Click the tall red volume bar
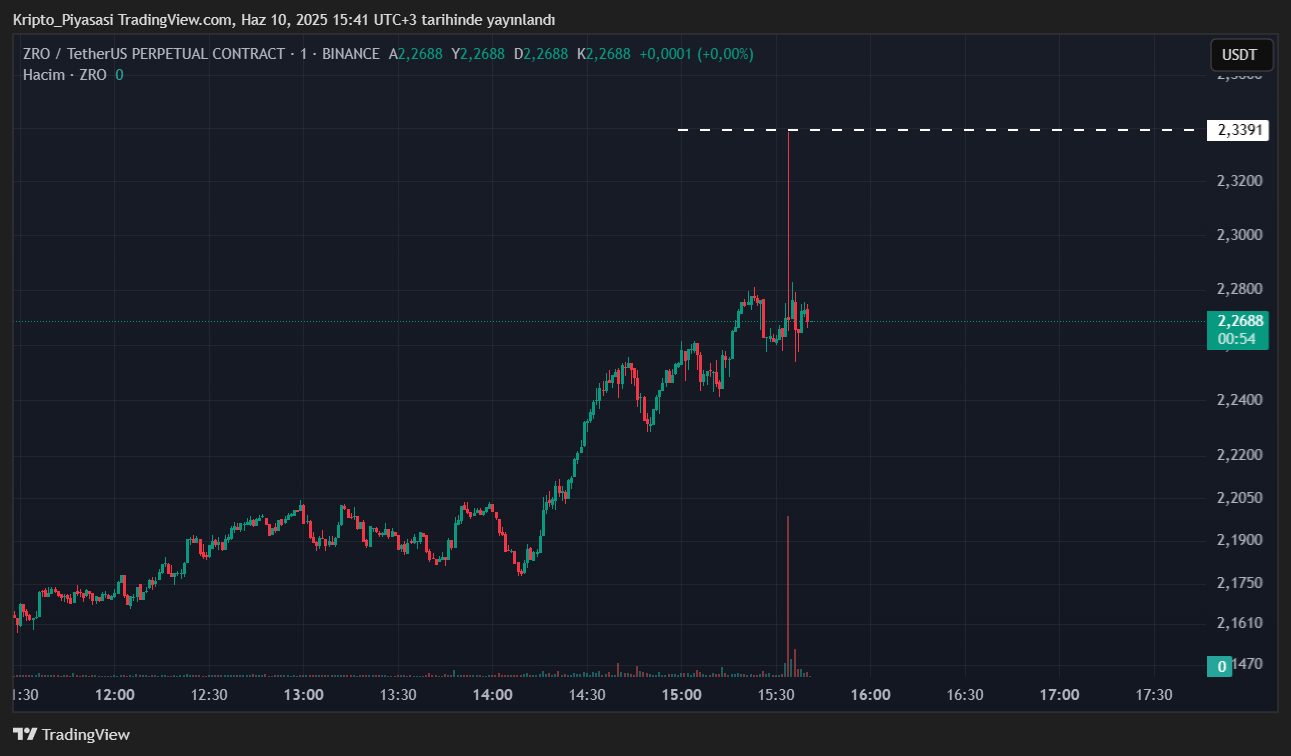 click(x=788, y=590)
